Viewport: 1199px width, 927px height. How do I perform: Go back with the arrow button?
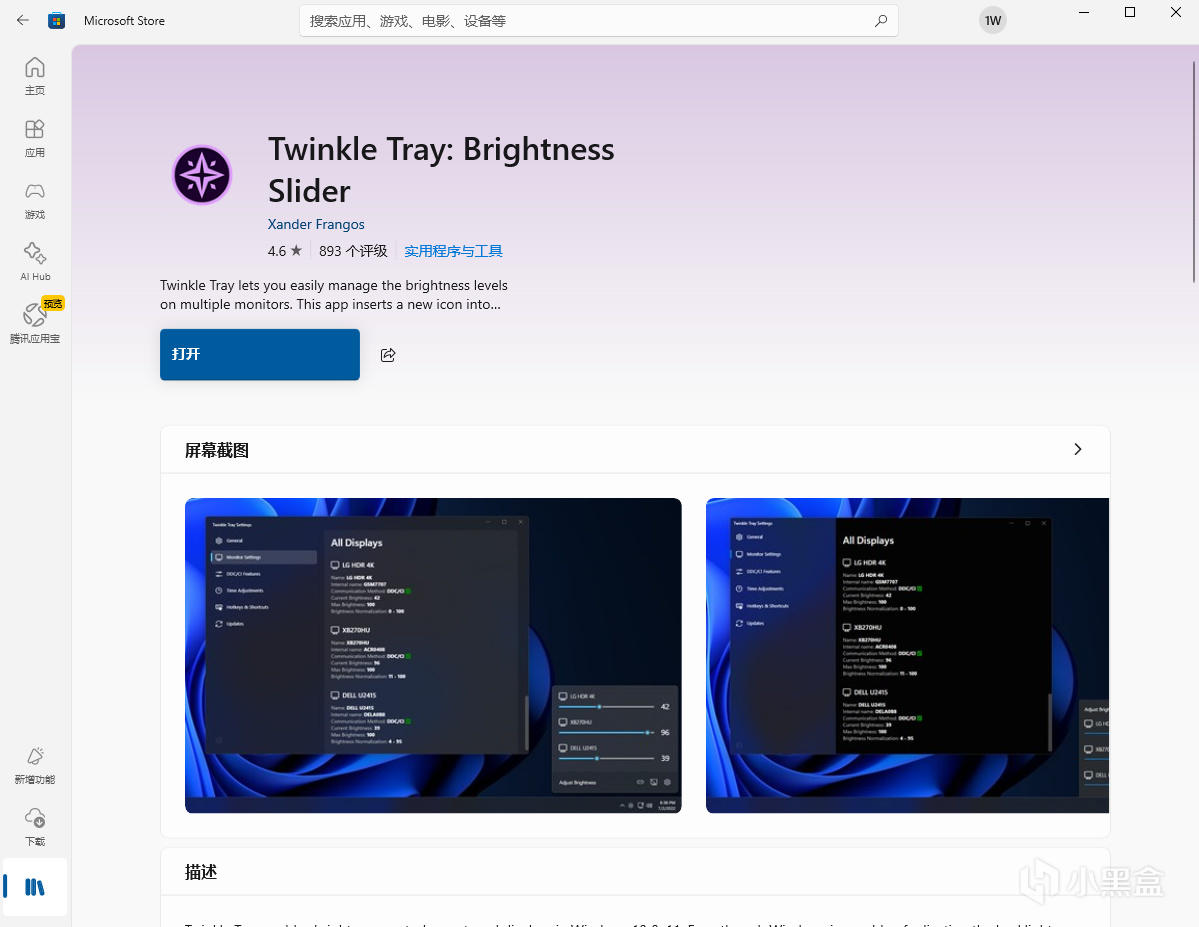point(23,21)
